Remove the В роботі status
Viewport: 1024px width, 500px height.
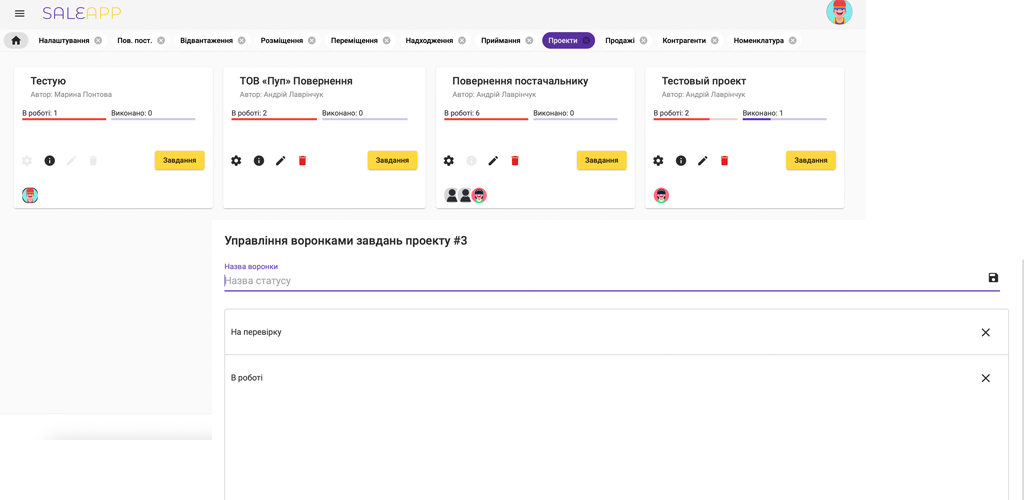click(985, 378)
